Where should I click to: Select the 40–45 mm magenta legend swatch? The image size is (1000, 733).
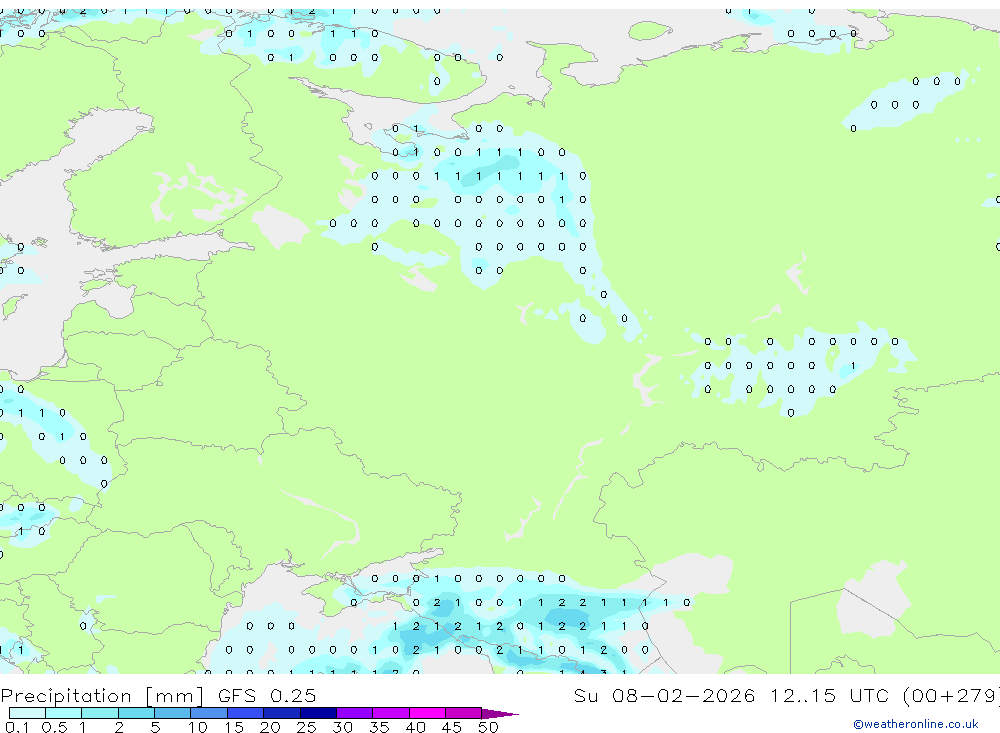(x=427, y=713)
